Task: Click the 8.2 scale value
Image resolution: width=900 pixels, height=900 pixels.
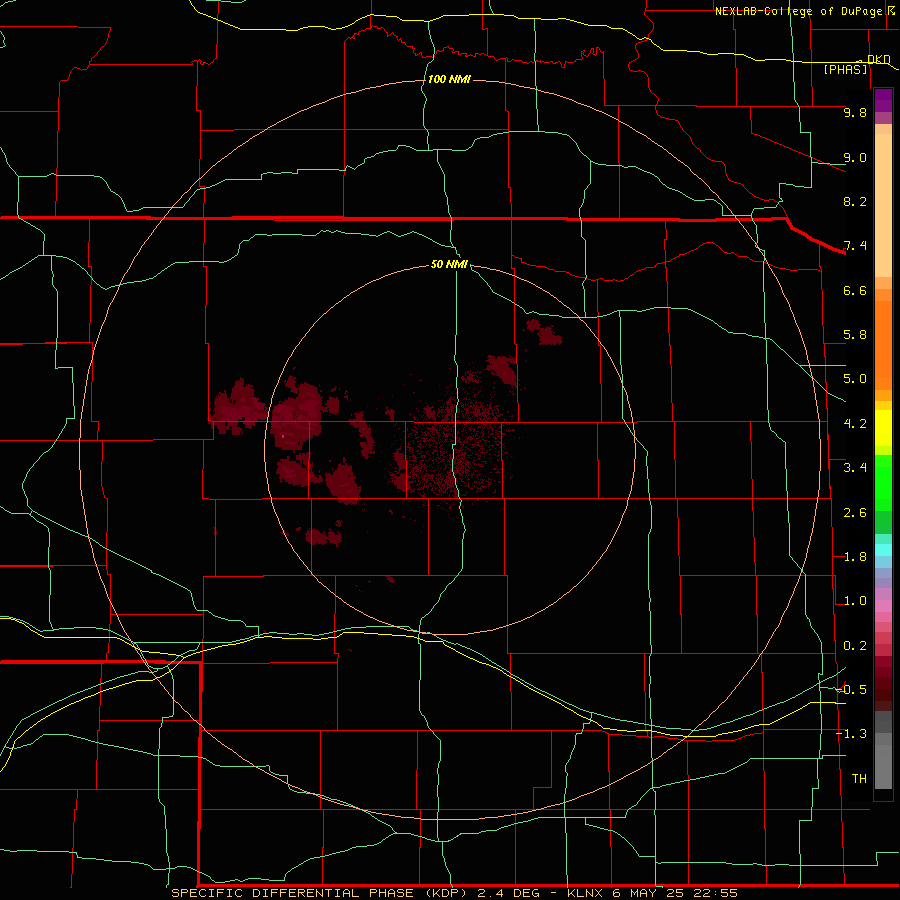Action: pyautogui.click(x=855, y=201)
